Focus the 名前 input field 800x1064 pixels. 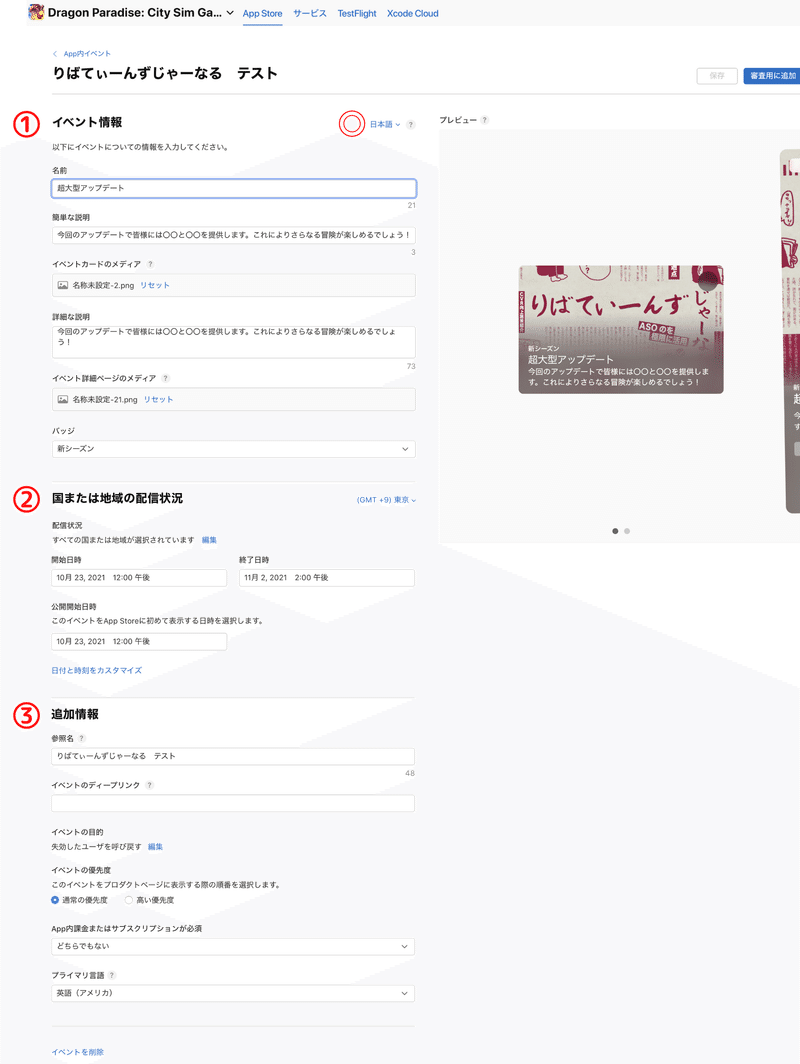pyautogui.click(x=233, y=188)
